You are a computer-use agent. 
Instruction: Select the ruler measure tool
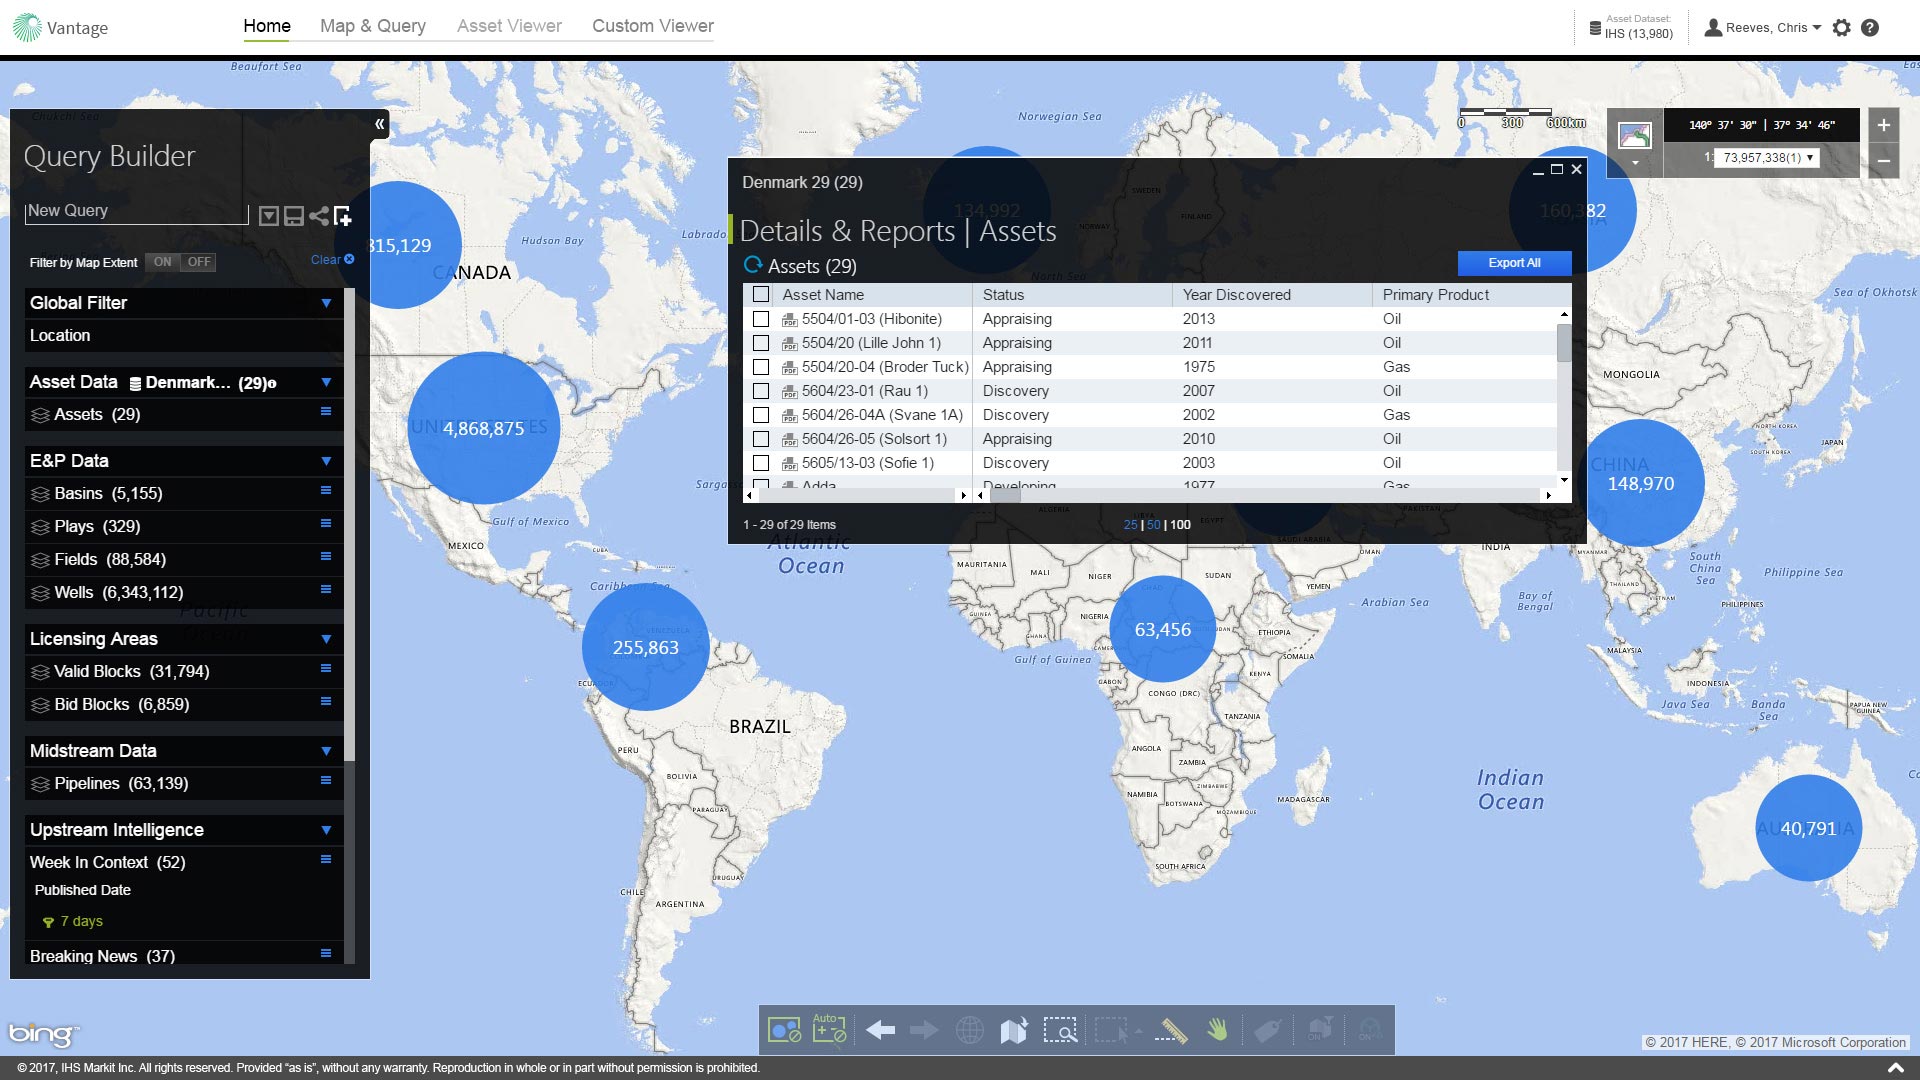click(1171, 1030)
